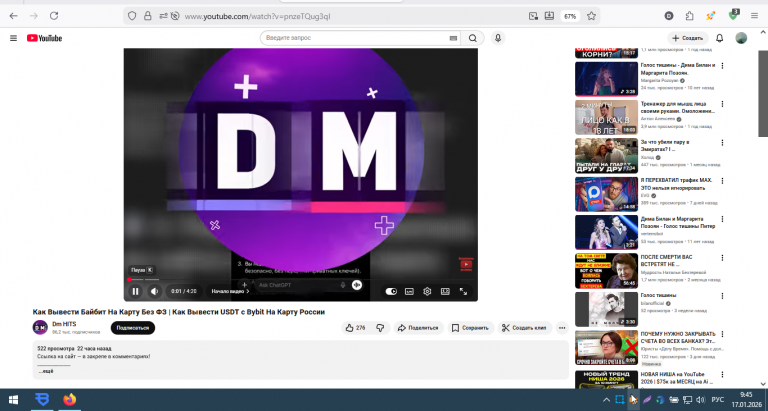Like the video with thumbs up

pyautogui.click(x=356, y=328)
